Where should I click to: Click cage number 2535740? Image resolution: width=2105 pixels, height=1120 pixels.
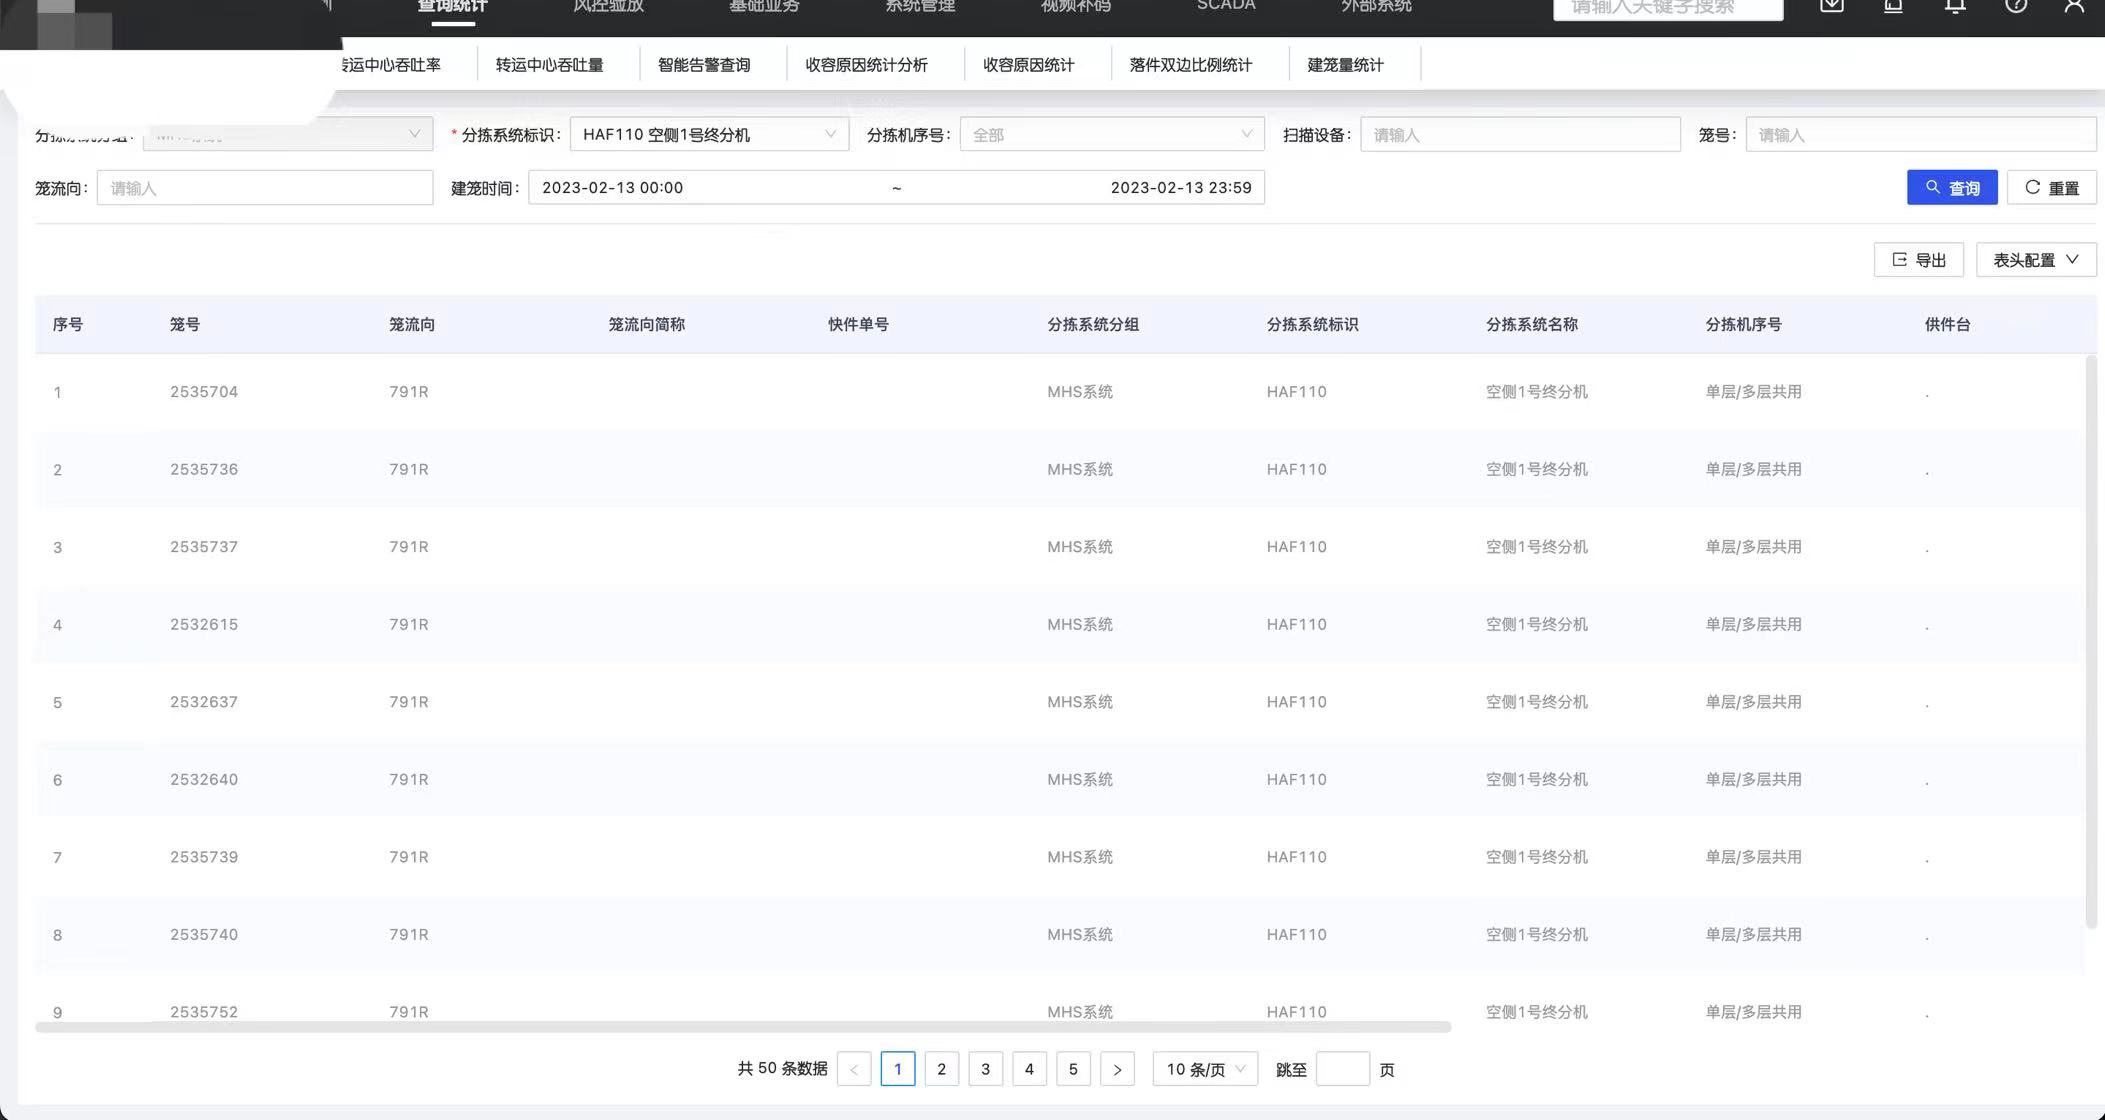tap(204, 935)
